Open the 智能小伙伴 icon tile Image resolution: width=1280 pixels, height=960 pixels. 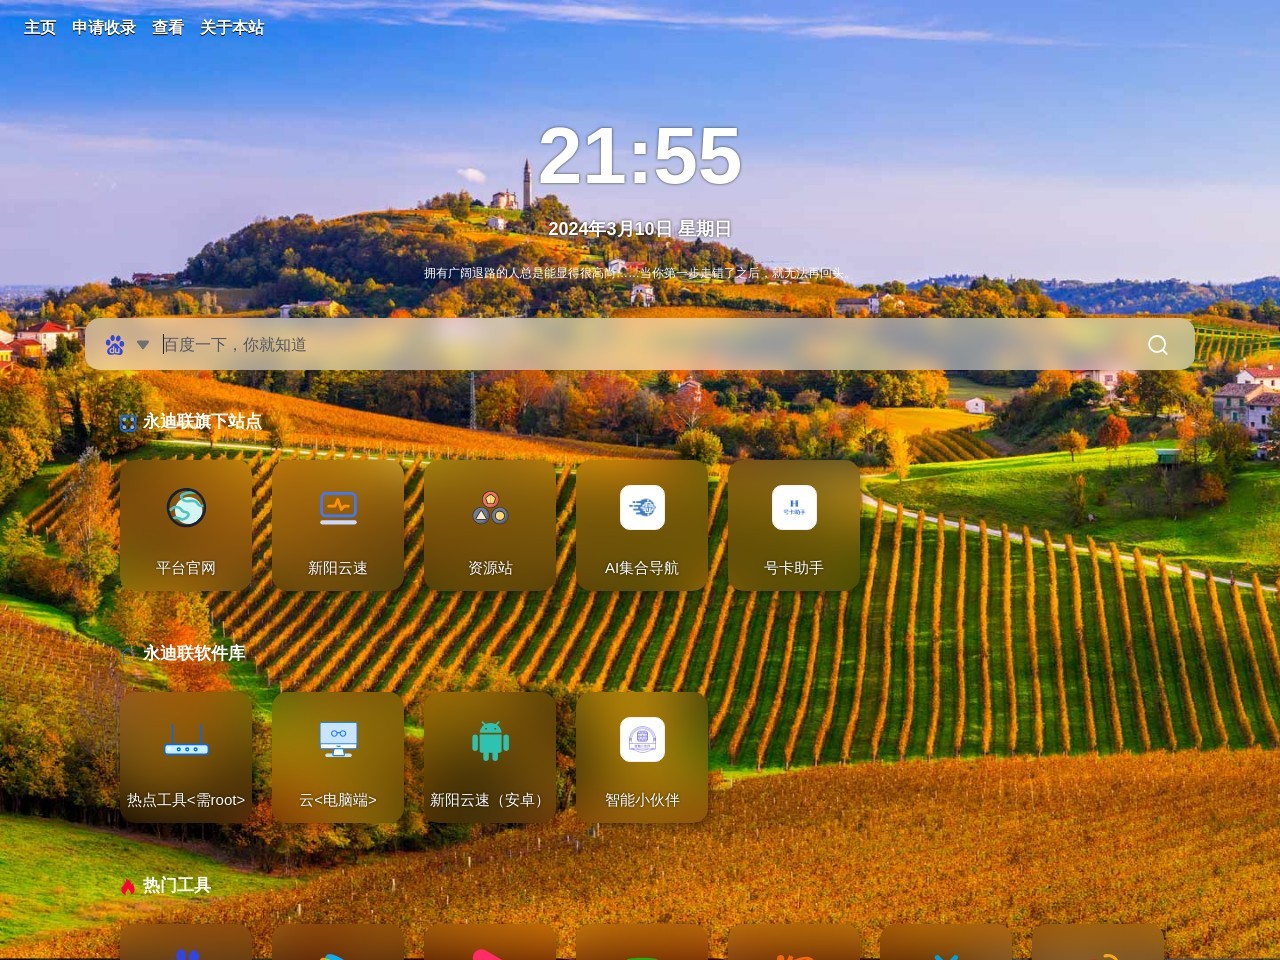pyautogui.click(x=642, y=740)
